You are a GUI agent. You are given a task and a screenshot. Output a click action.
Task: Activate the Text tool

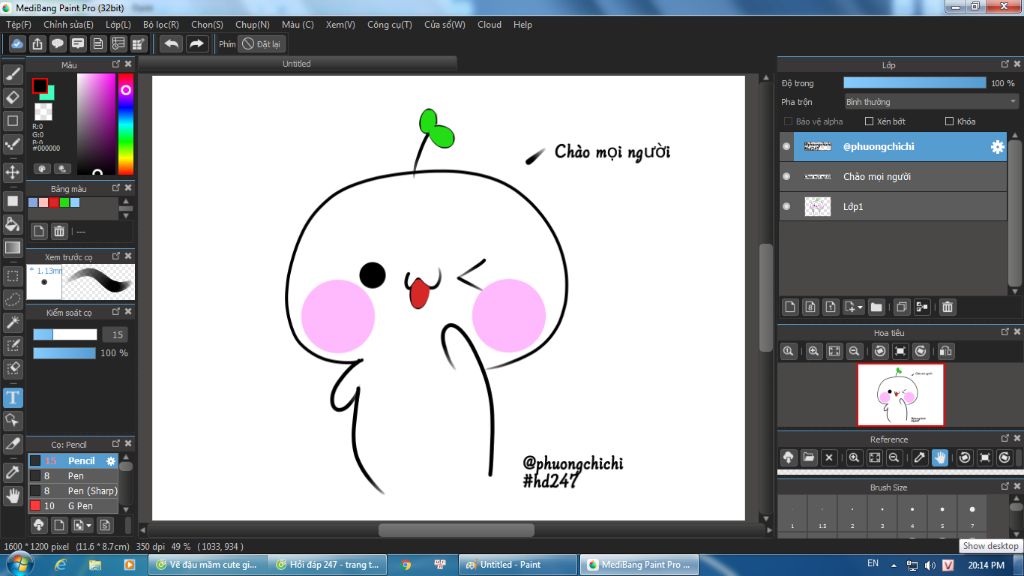pyautogui.click(x=12, y=398)
